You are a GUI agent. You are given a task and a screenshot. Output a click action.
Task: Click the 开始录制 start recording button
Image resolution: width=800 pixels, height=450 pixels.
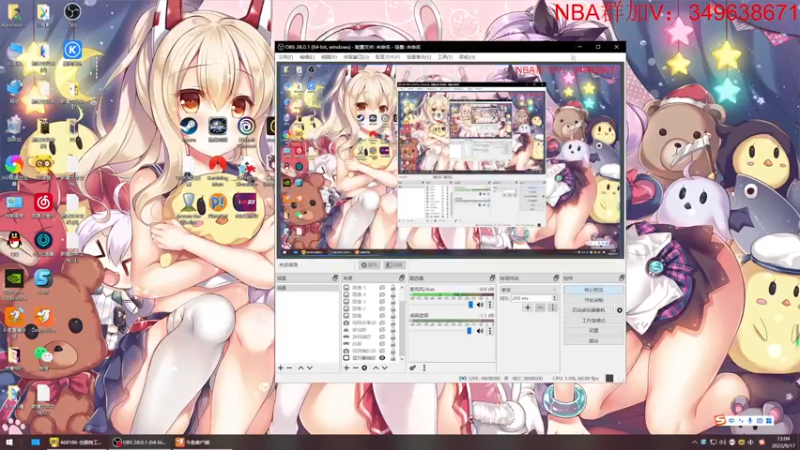[x=593, y=300]
